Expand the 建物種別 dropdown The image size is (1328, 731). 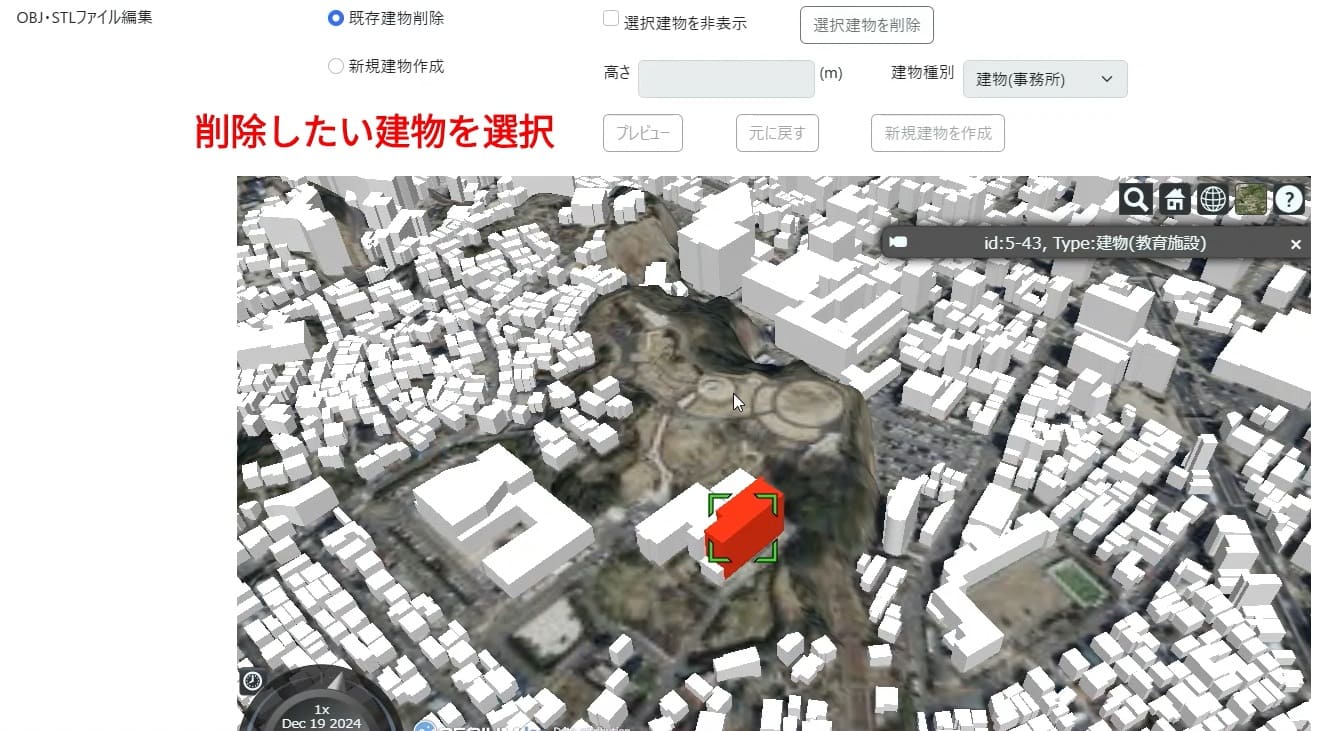pos(1045,79)
